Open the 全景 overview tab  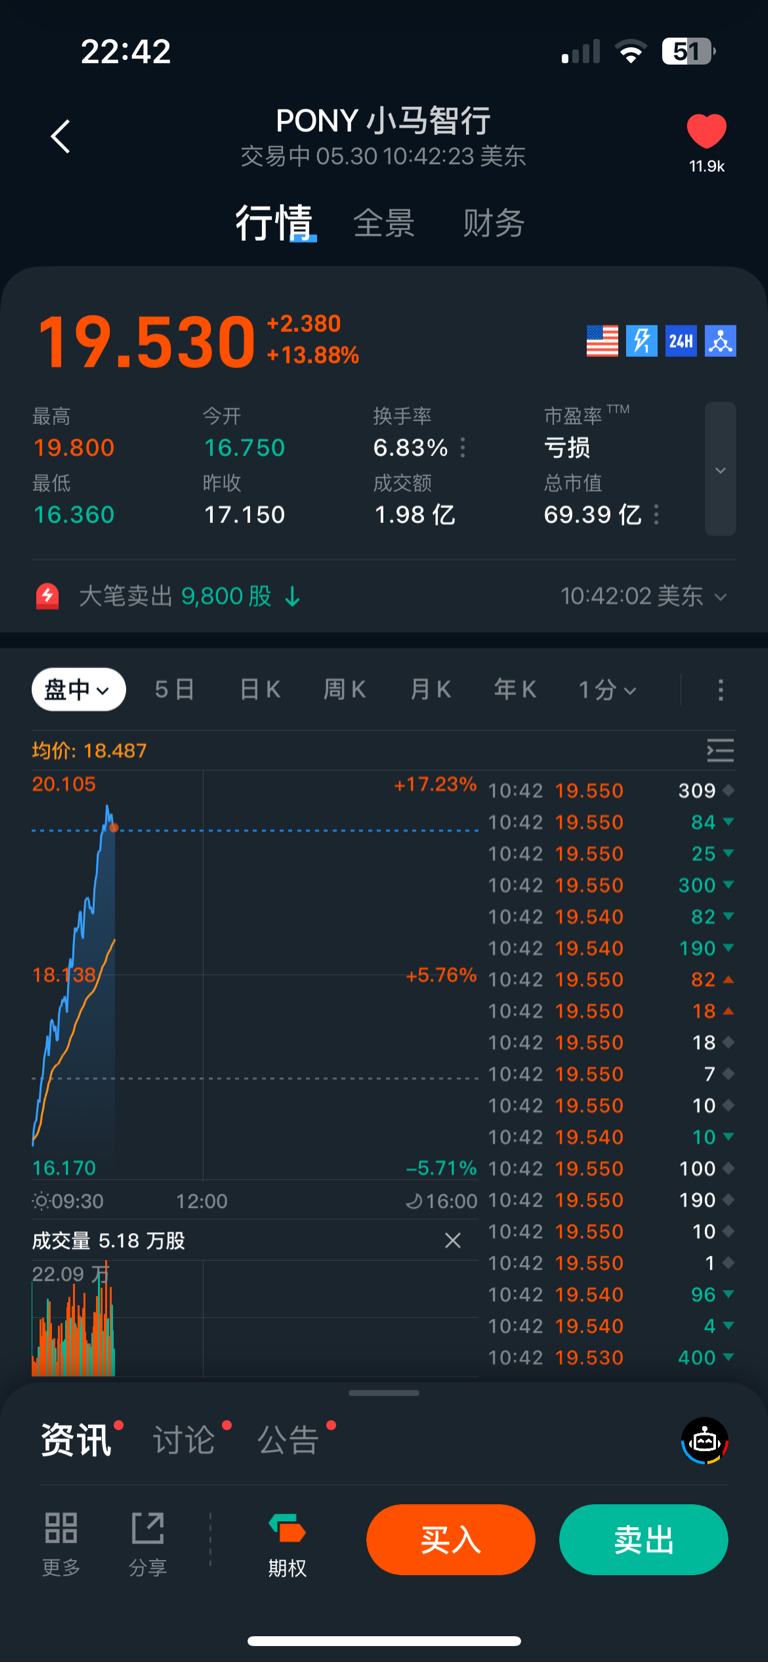pyautogui.click(x=384, y=222)
